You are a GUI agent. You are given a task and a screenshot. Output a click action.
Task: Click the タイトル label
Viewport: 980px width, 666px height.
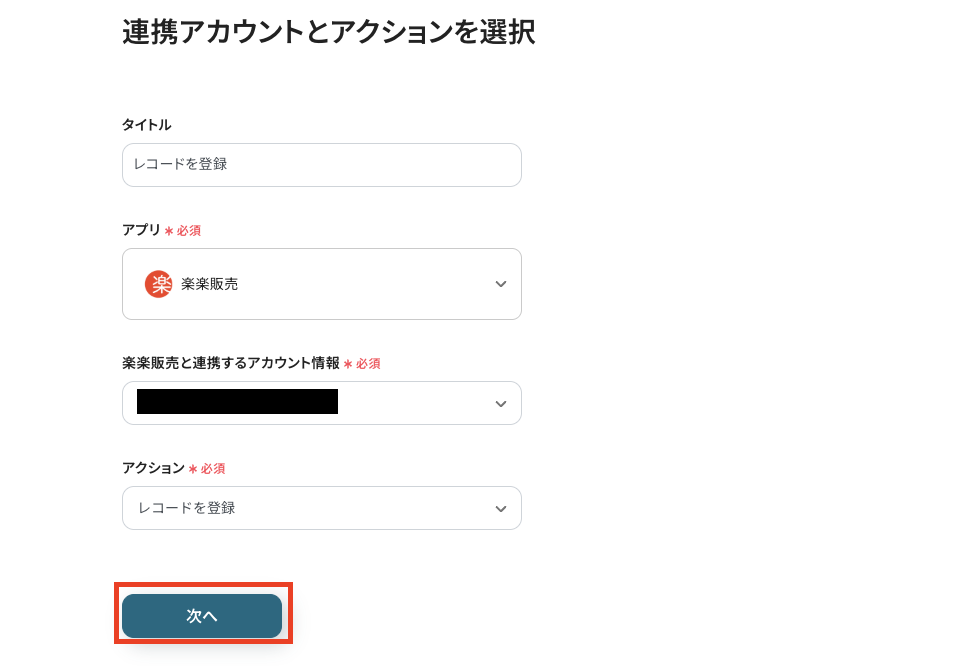(x=145, y=124)
